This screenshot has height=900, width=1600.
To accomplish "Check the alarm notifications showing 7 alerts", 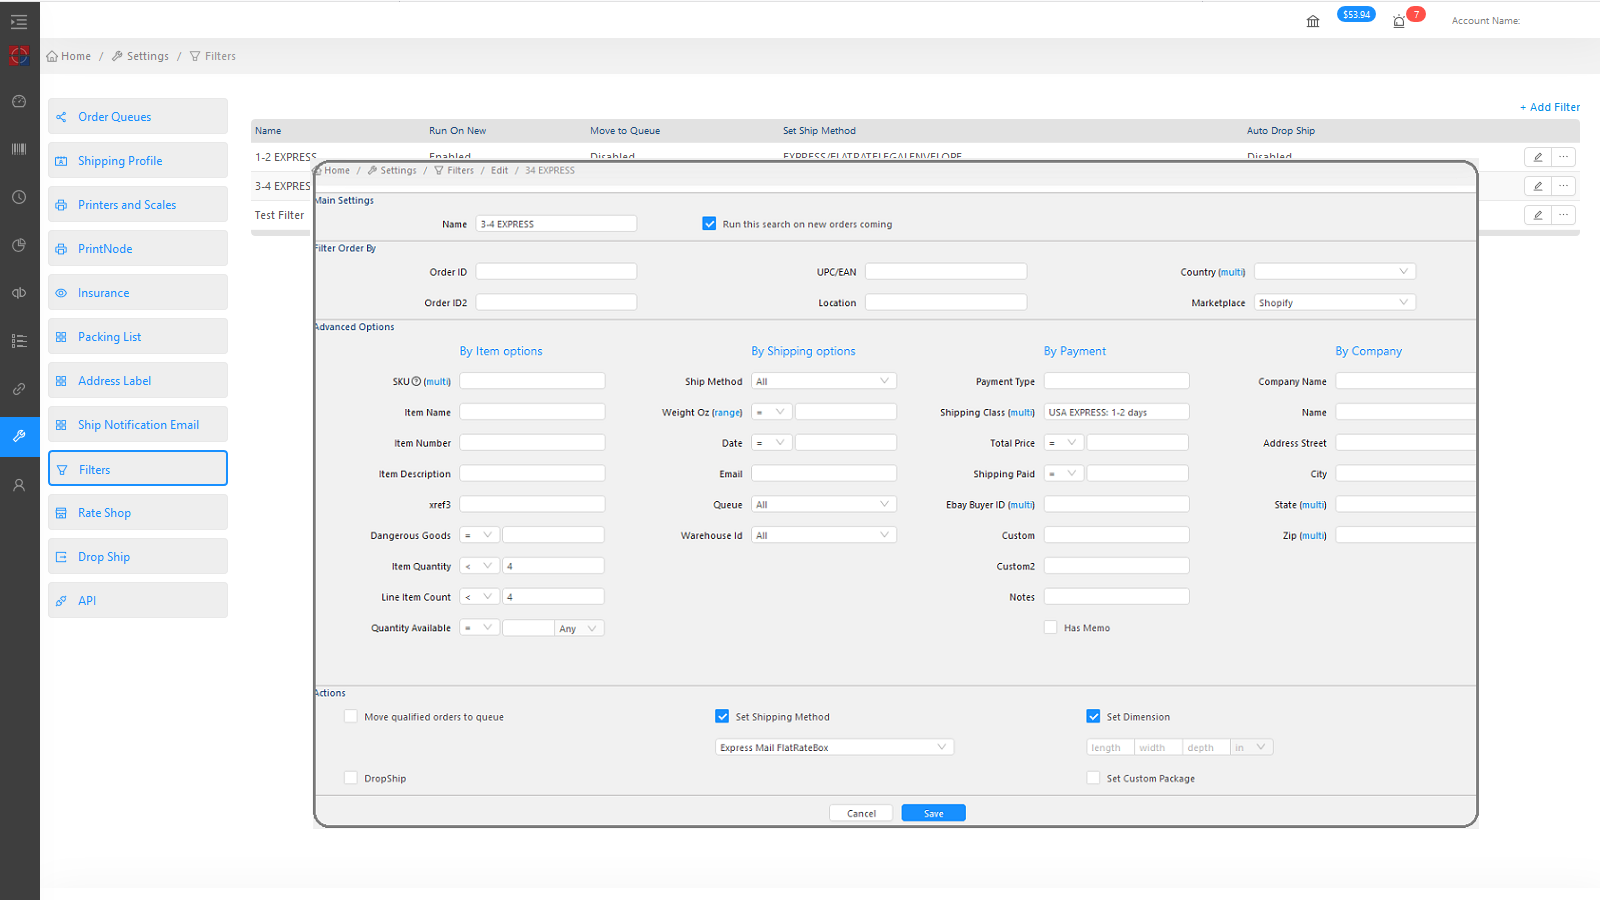I will pos(1398,20).
